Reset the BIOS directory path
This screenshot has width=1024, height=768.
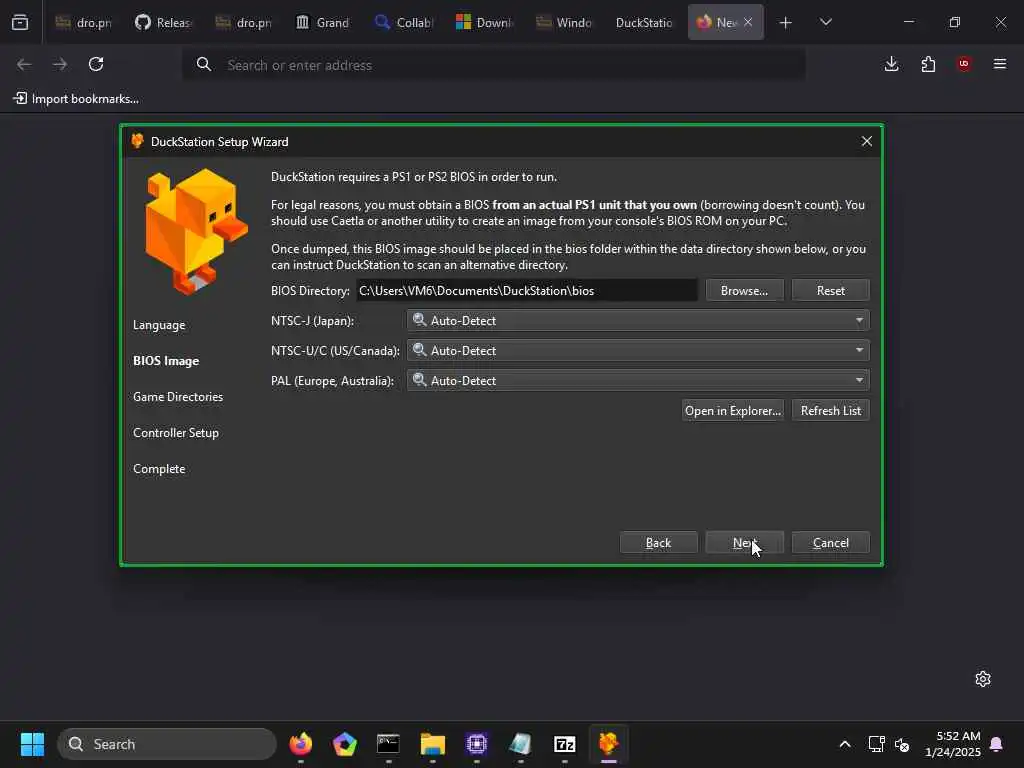tap(831, 291)
